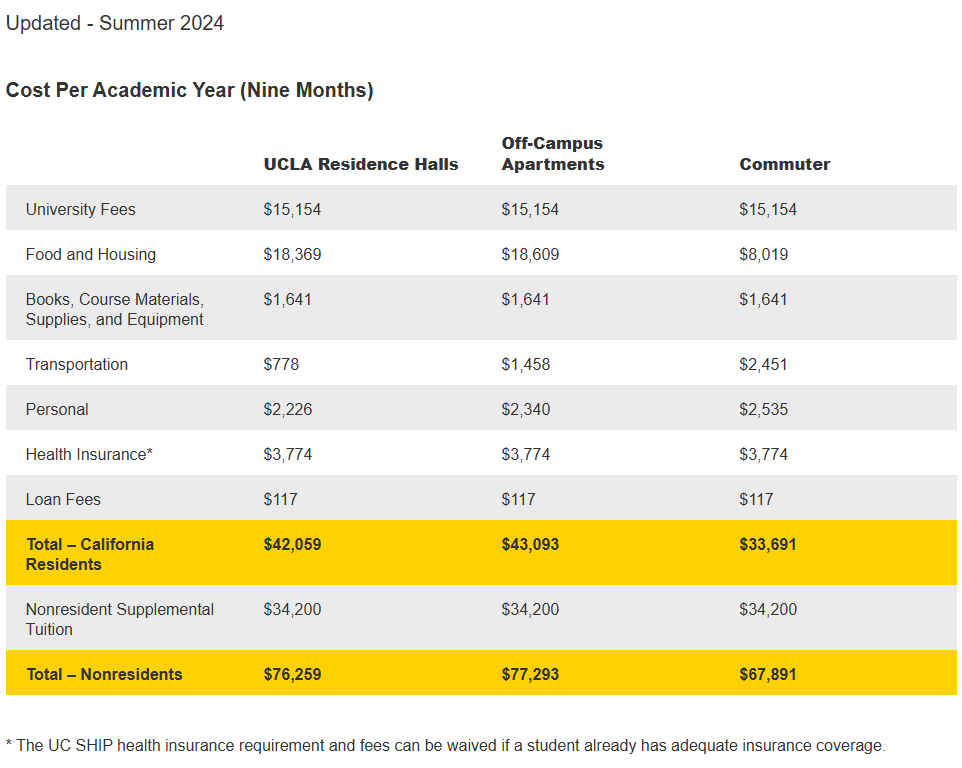Click Books value under Off-Campus Apartments column
This screenshot has width=962, height=768.
click(525, 300)
